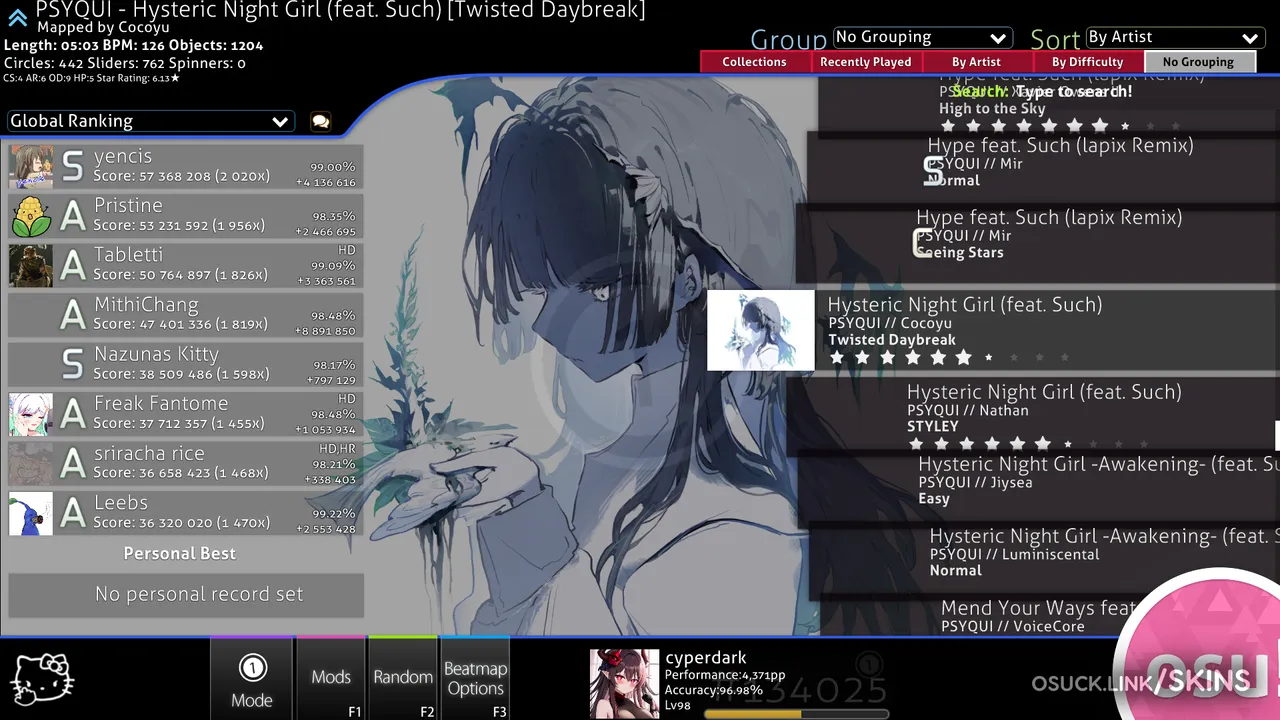Click the cyperdark user panel name
The height and width of the screenshot is (720, 1280).
point(706,658)
